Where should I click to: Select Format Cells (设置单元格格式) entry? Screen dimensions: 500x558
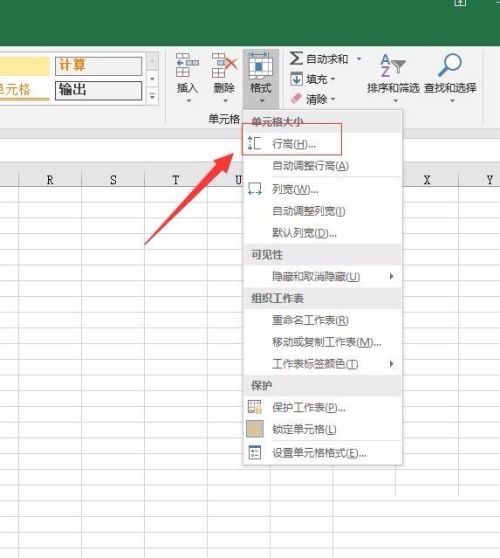pyautogui.click(x=323, y=453)
